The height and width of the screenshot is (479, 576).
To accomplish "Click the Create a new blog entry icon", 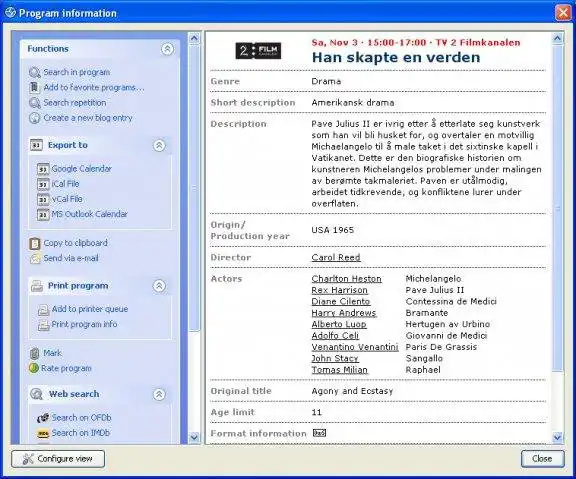I will click(34, 118).
